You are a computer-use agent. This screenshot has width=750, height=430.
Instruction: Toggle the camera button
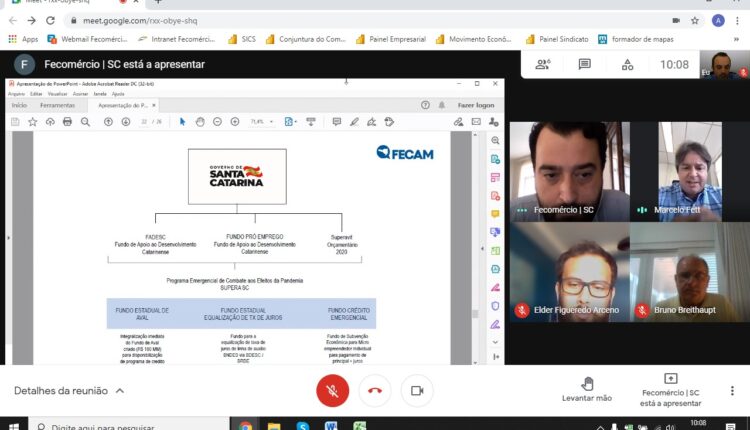417,391
